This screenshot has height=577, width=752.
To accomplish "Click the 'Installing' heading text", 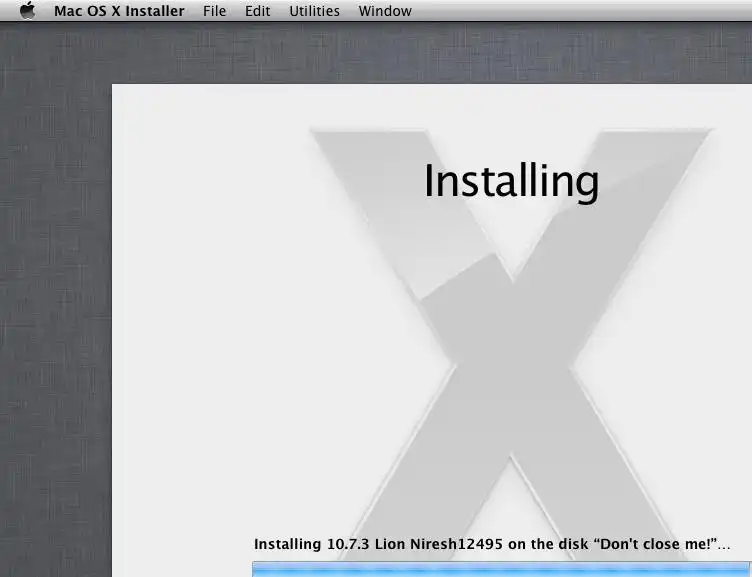I will 512,182.
